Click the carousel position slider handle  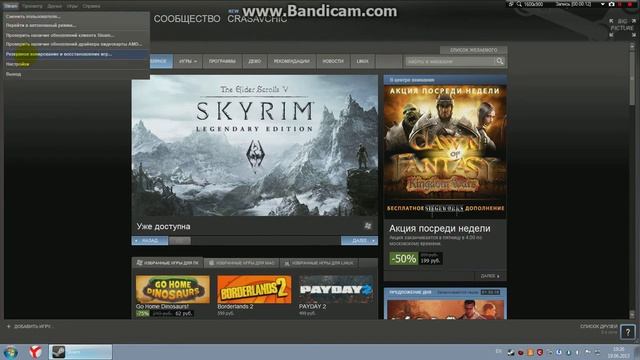coord(180,241)
